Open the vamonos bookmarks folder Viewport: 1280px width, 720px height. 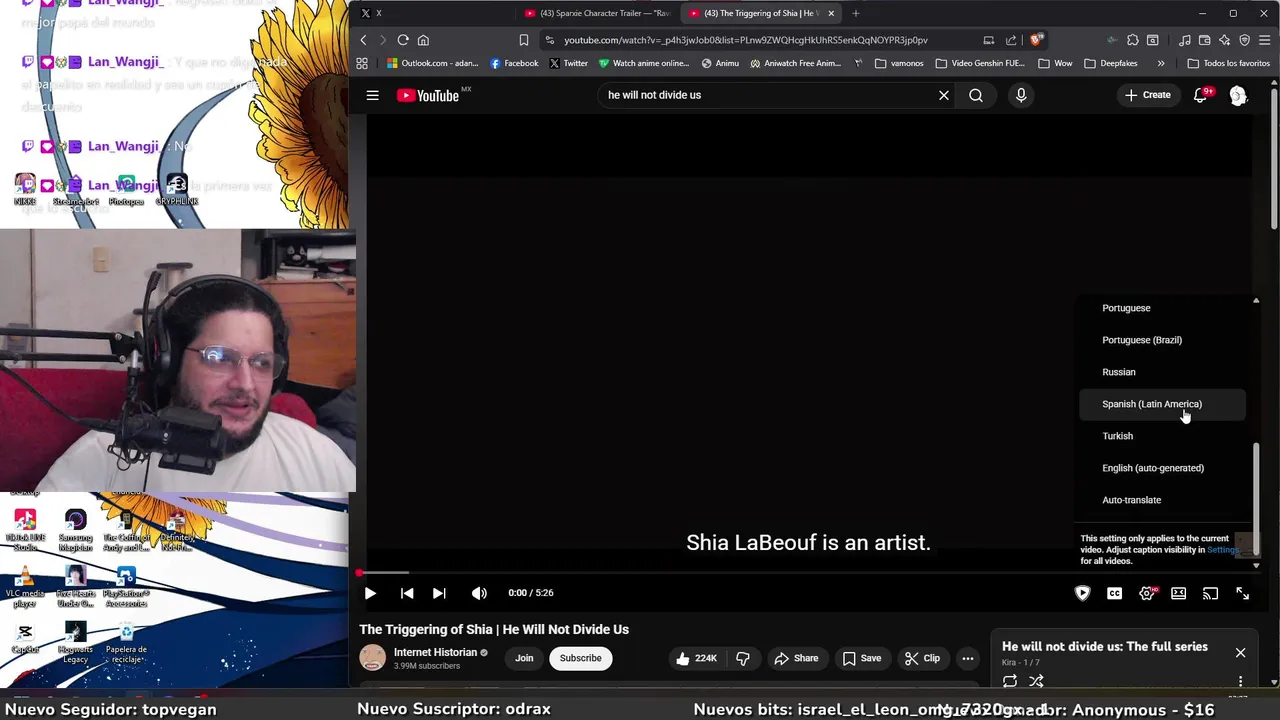[899, 63]
